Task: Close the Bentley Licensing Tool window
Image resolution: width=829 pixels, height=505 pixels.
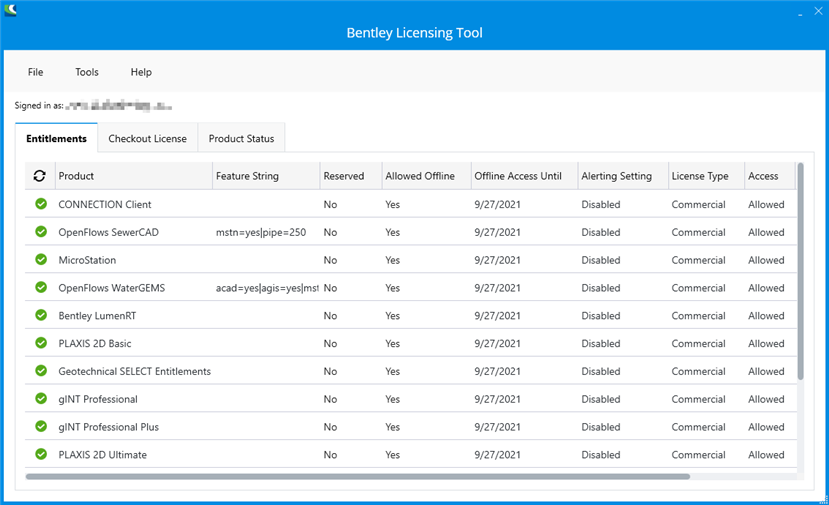Action: coord(818,11)
